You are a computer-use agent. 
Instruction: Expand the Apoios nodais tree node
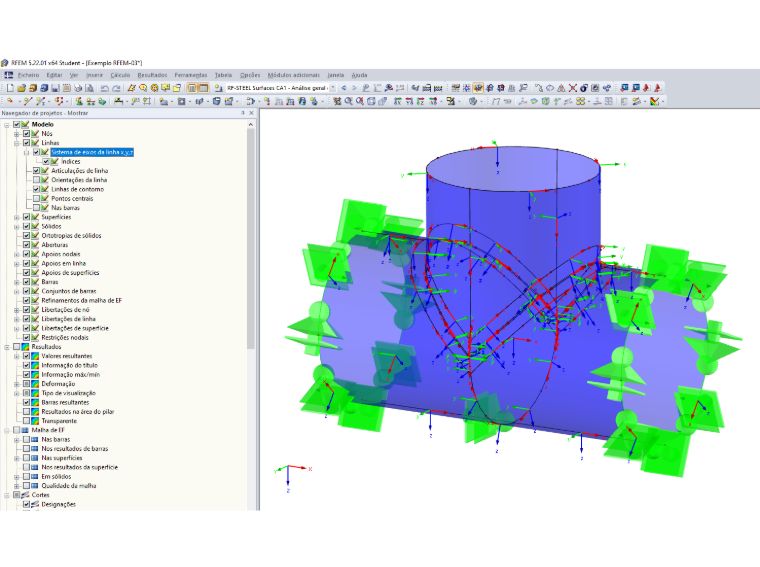(17, 254)
